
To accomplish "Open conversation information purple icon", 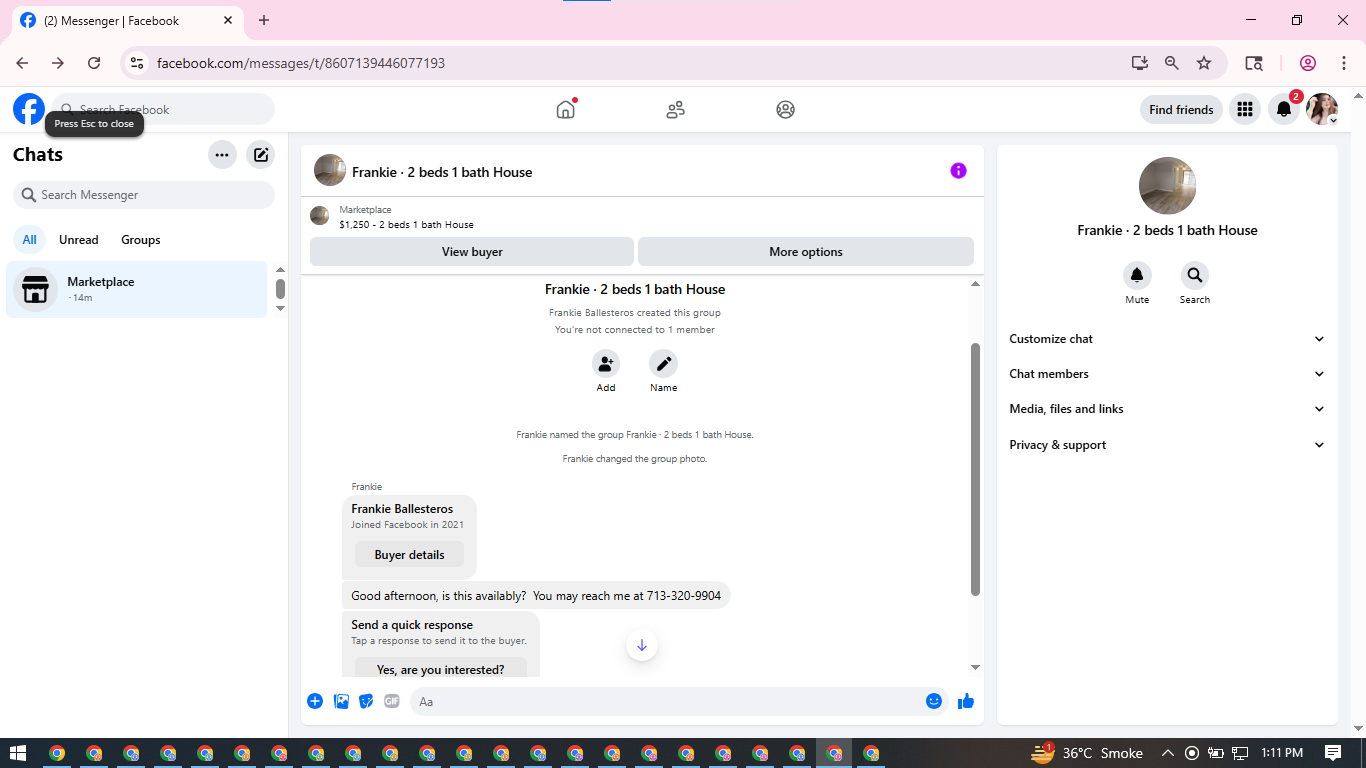I will coord(958,171).
